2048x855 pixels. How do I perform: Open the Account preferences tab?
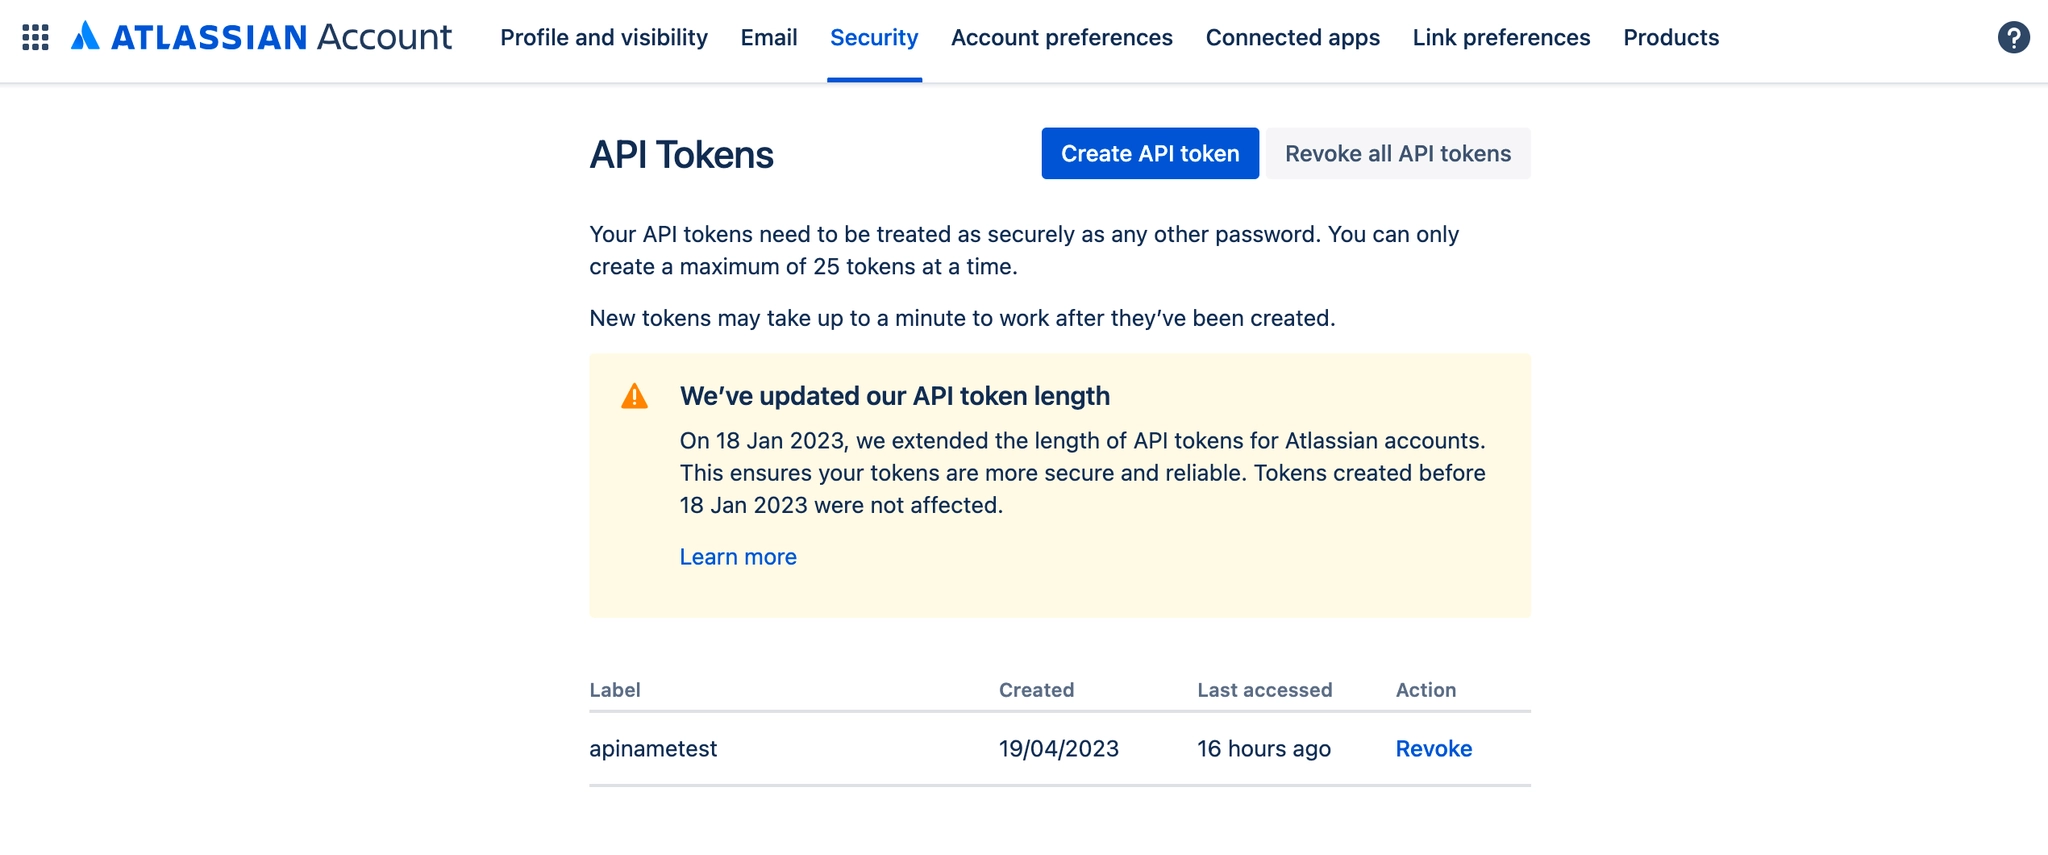pyautogui.click(x=1061, y=38)
